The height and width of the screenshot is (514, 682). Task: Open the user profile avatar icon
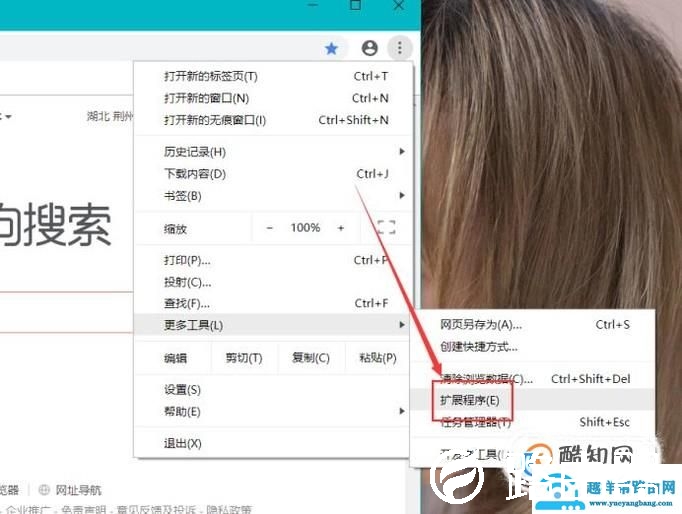[370, 48]
